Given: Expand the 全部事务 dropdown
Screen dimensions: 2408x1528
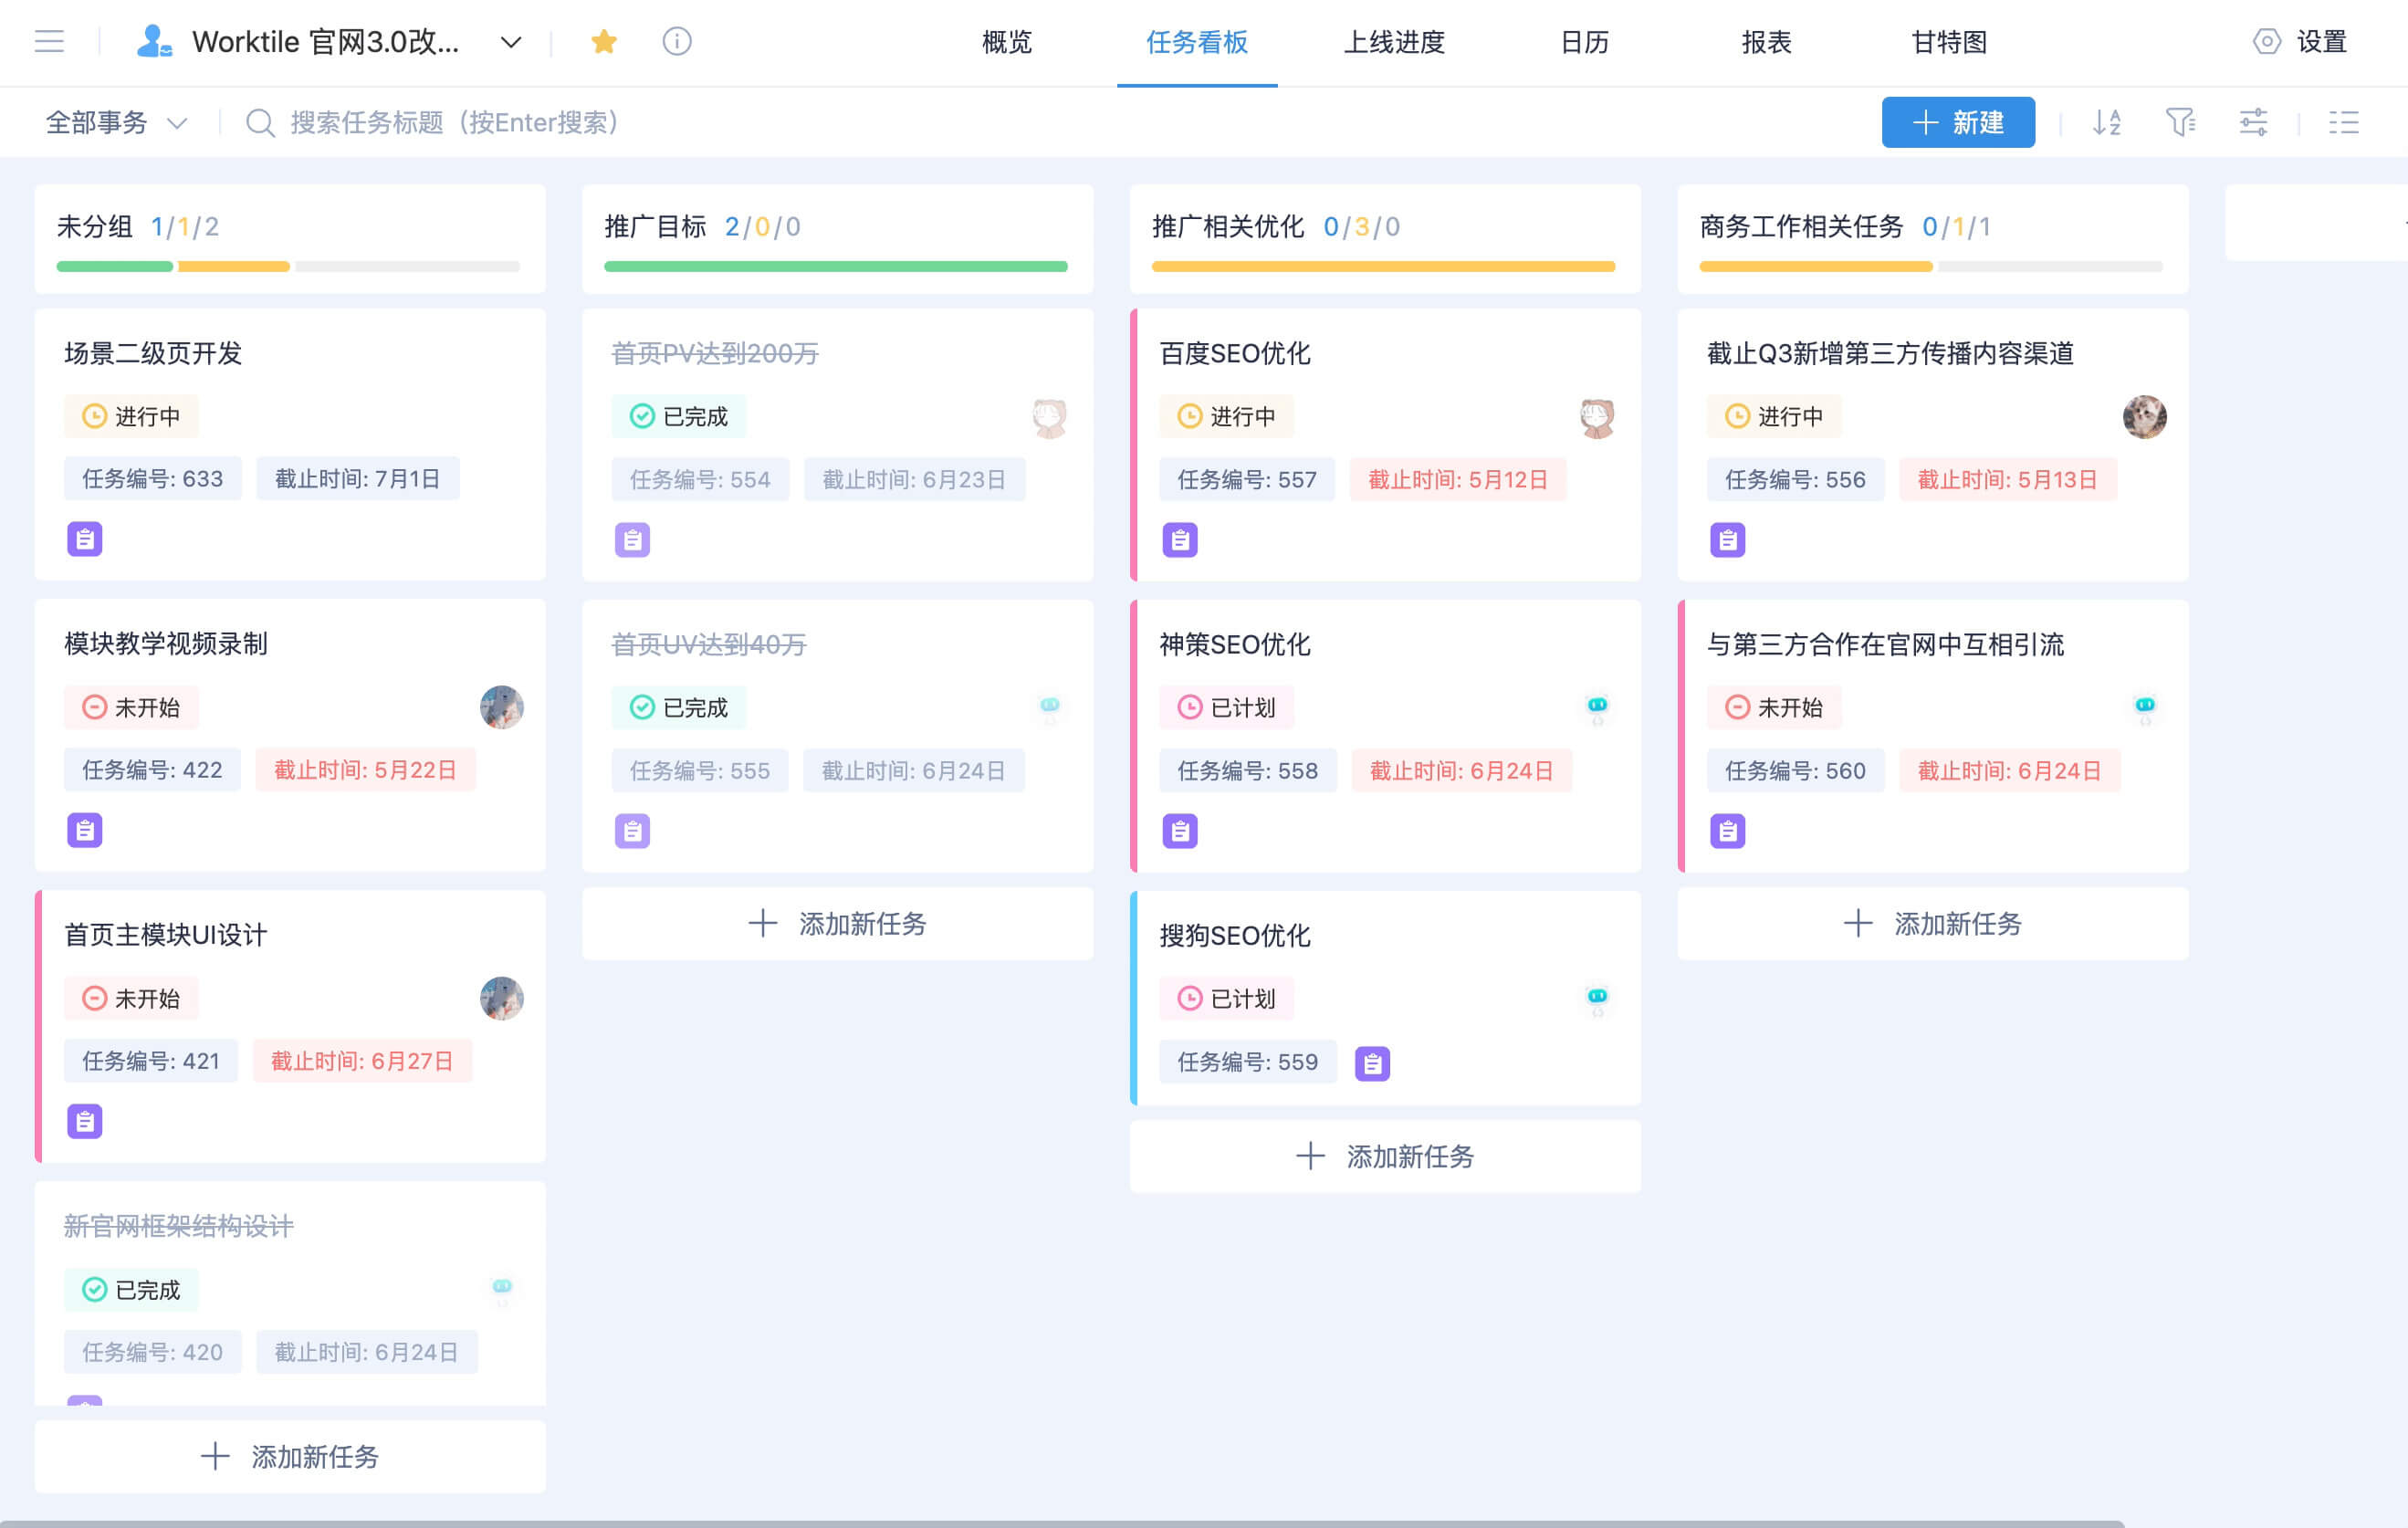Looking at the screenshot, I should tap(116, 122).
